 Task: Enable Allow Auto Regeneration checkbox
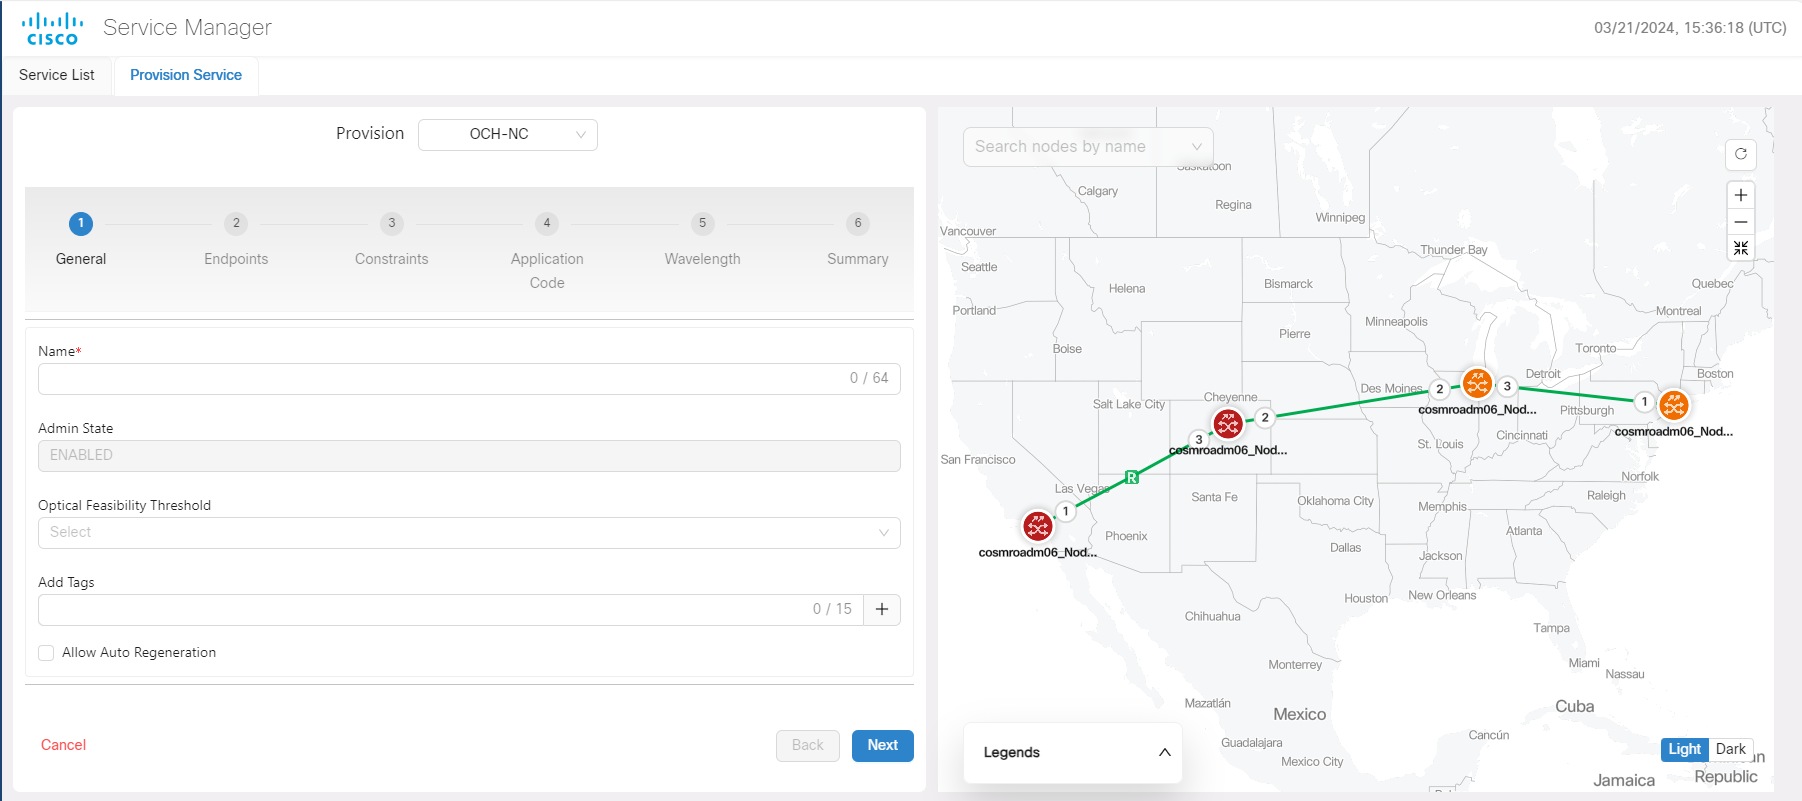46,653
